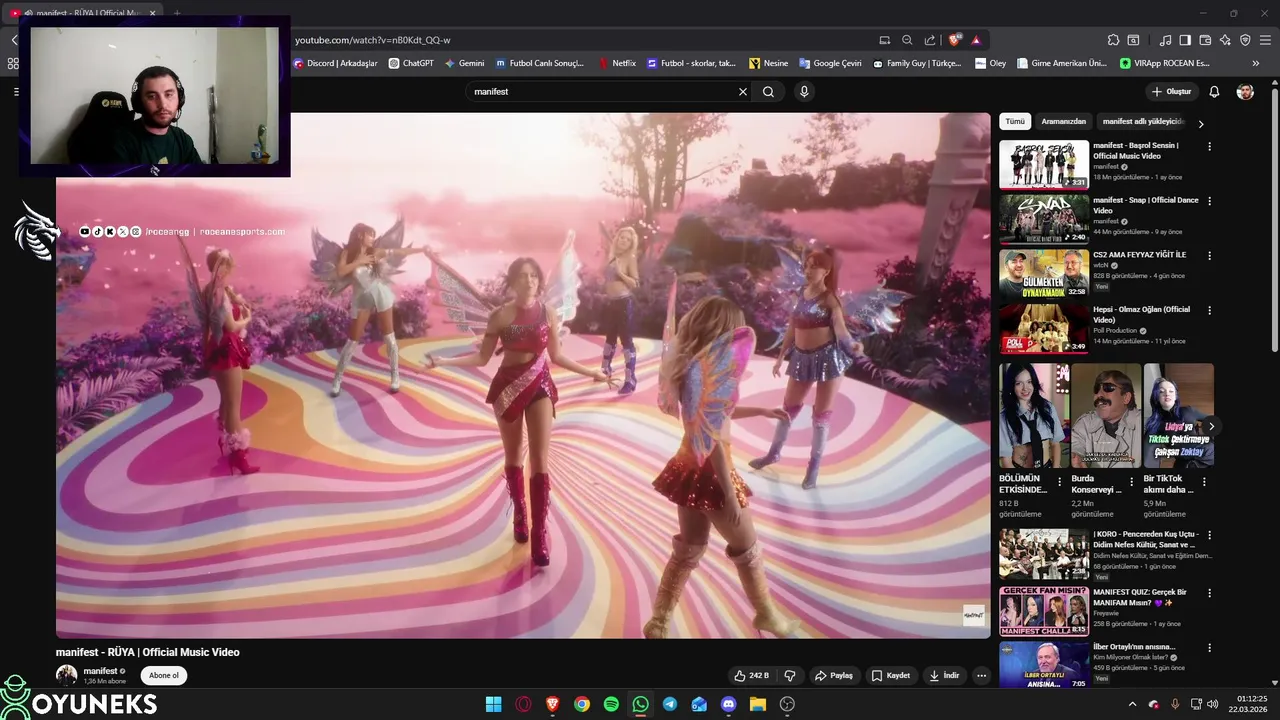The height and width of the screenshot is (720, 1280).
Task: Clear the search text with the X
Action: pyautogui.click(x=743, y=91)
